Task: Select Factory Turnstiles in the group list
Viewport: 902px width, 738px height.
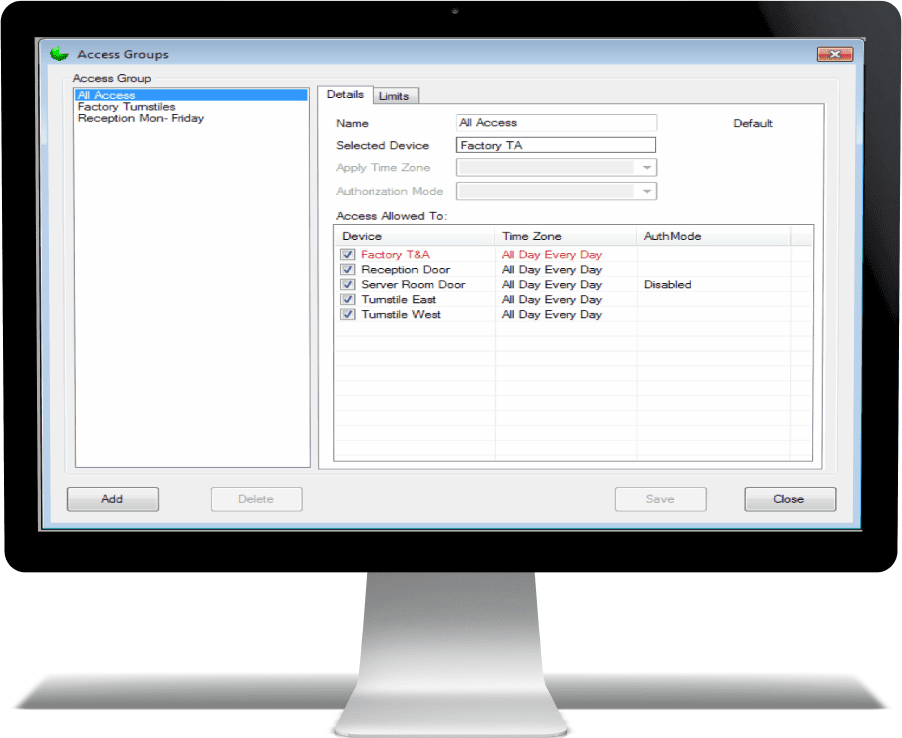Action: coord(126,107)
